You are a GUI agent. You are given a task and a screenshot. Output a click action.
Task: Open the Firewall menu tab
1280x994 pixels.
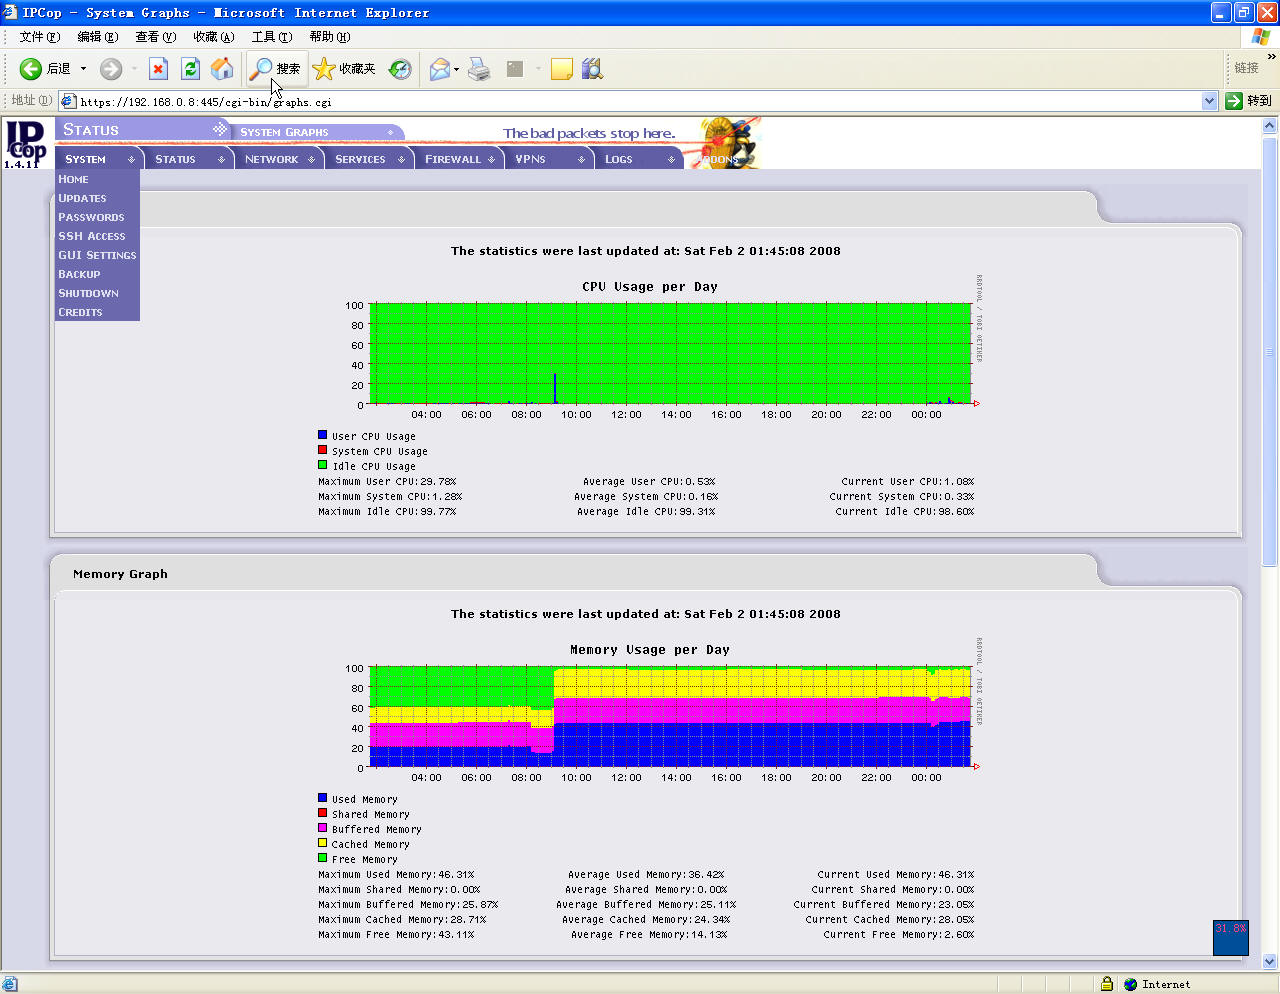coord(458,159)
